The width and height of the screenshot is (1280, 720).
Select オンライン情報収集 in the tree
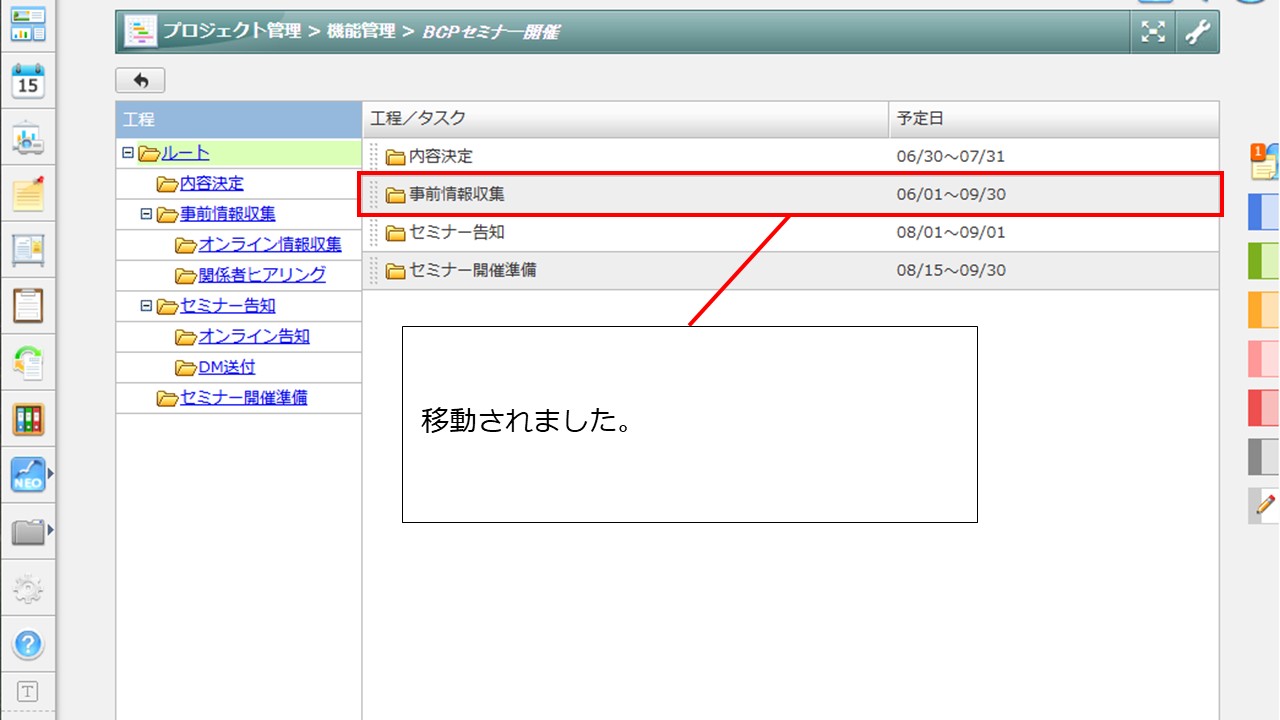pos(270,245)
